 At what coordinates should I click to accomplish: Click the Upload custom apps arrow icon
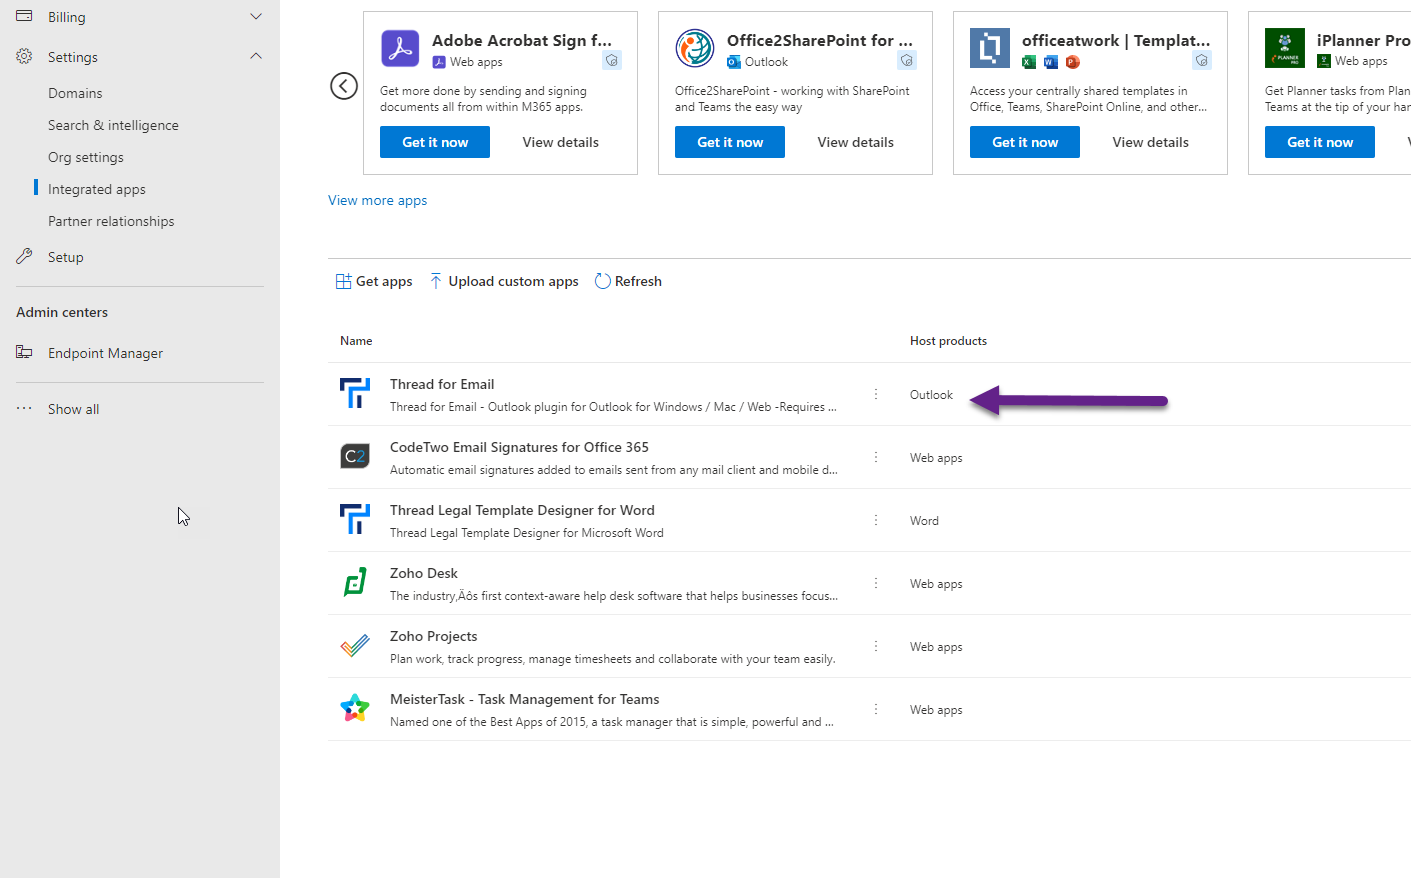coord(436,281)
